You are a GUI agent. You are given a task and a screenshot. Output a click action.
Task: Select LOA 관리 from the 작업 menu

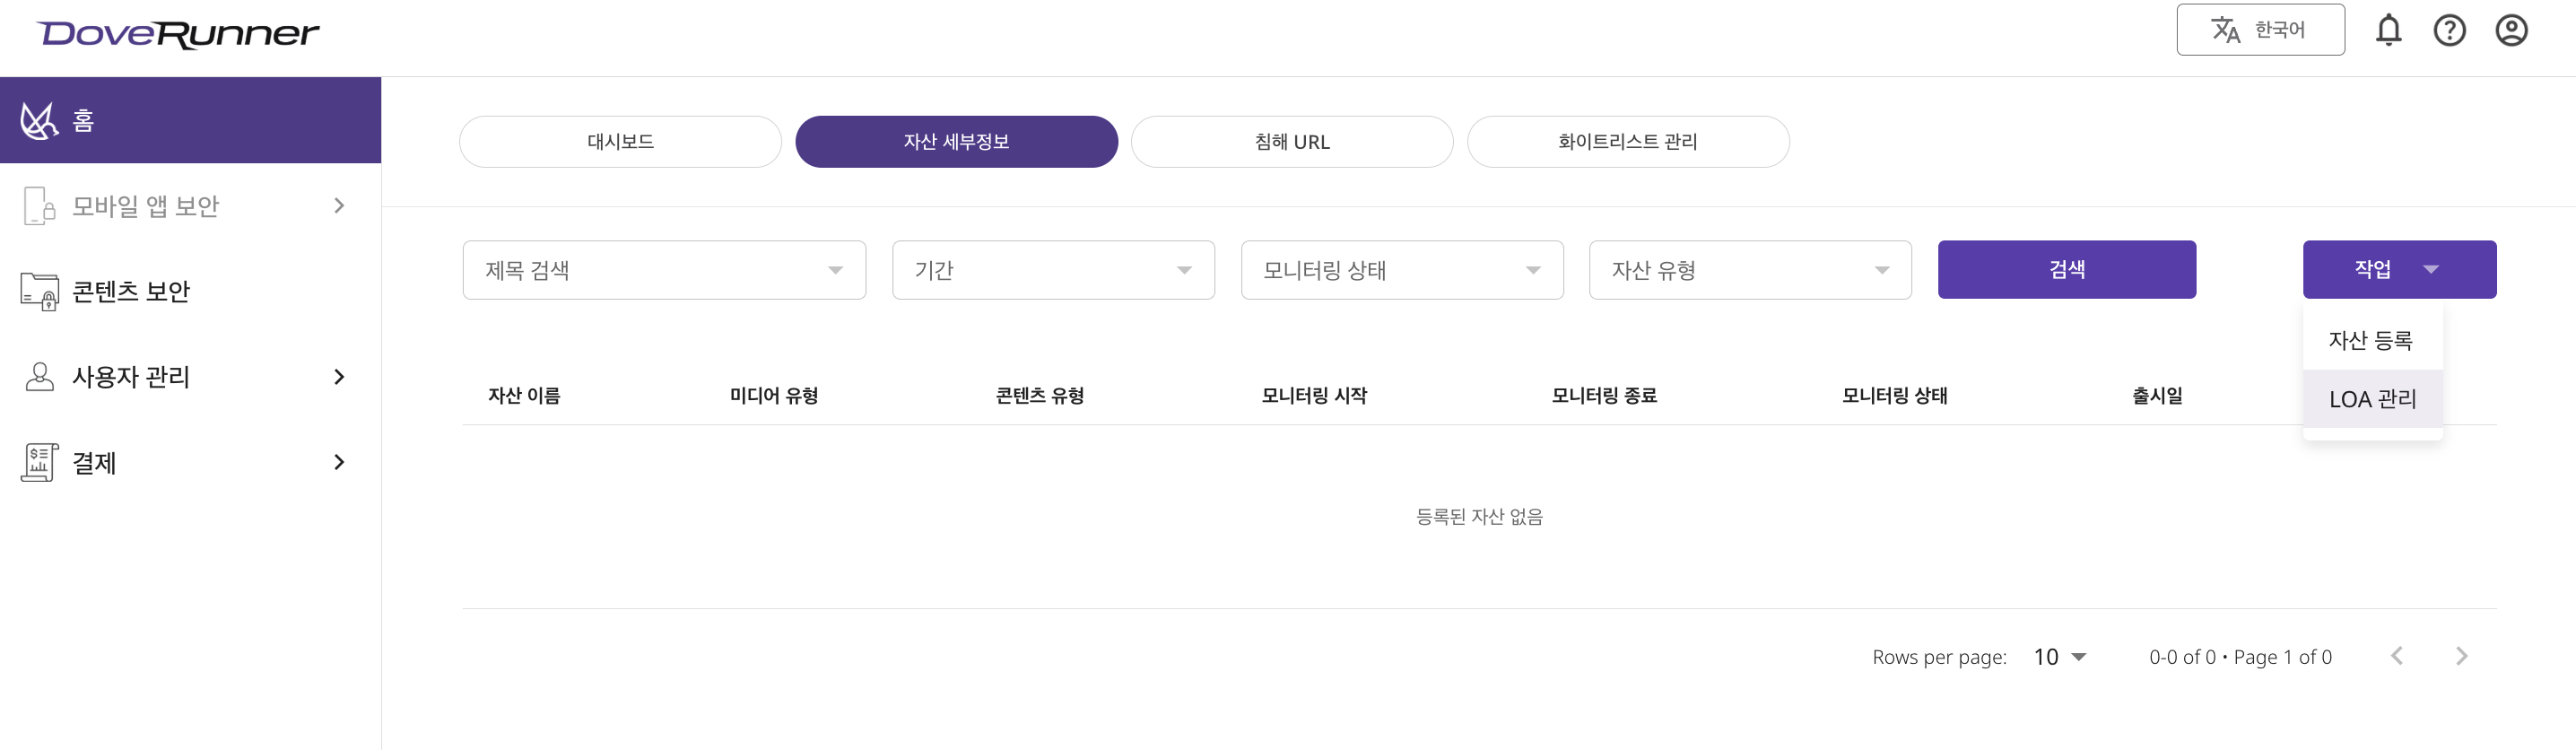2372,399
